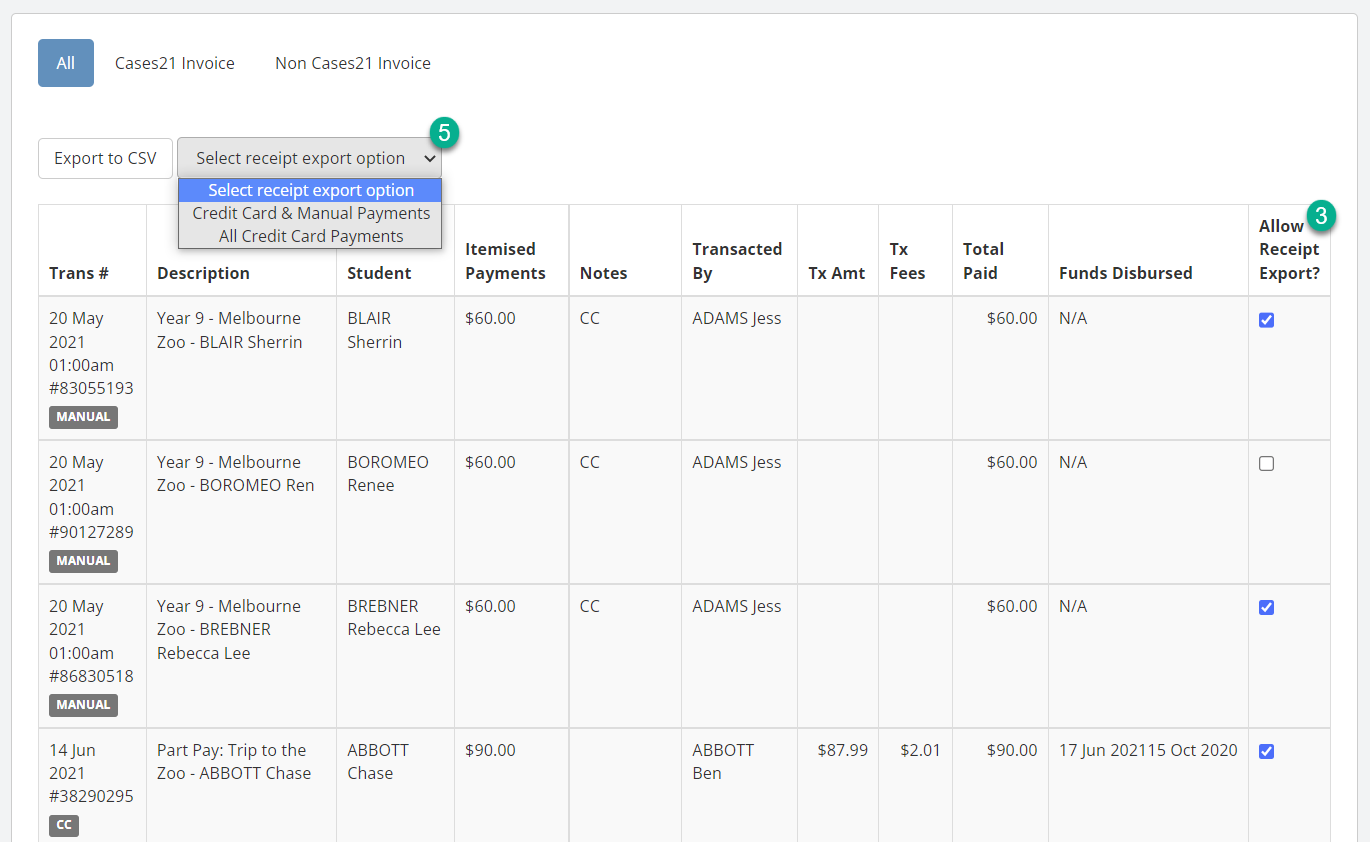Disable Allow Receipt Export for ABBOTT Chase
Screen dimensions: 1370x842
pos(1267,751)
